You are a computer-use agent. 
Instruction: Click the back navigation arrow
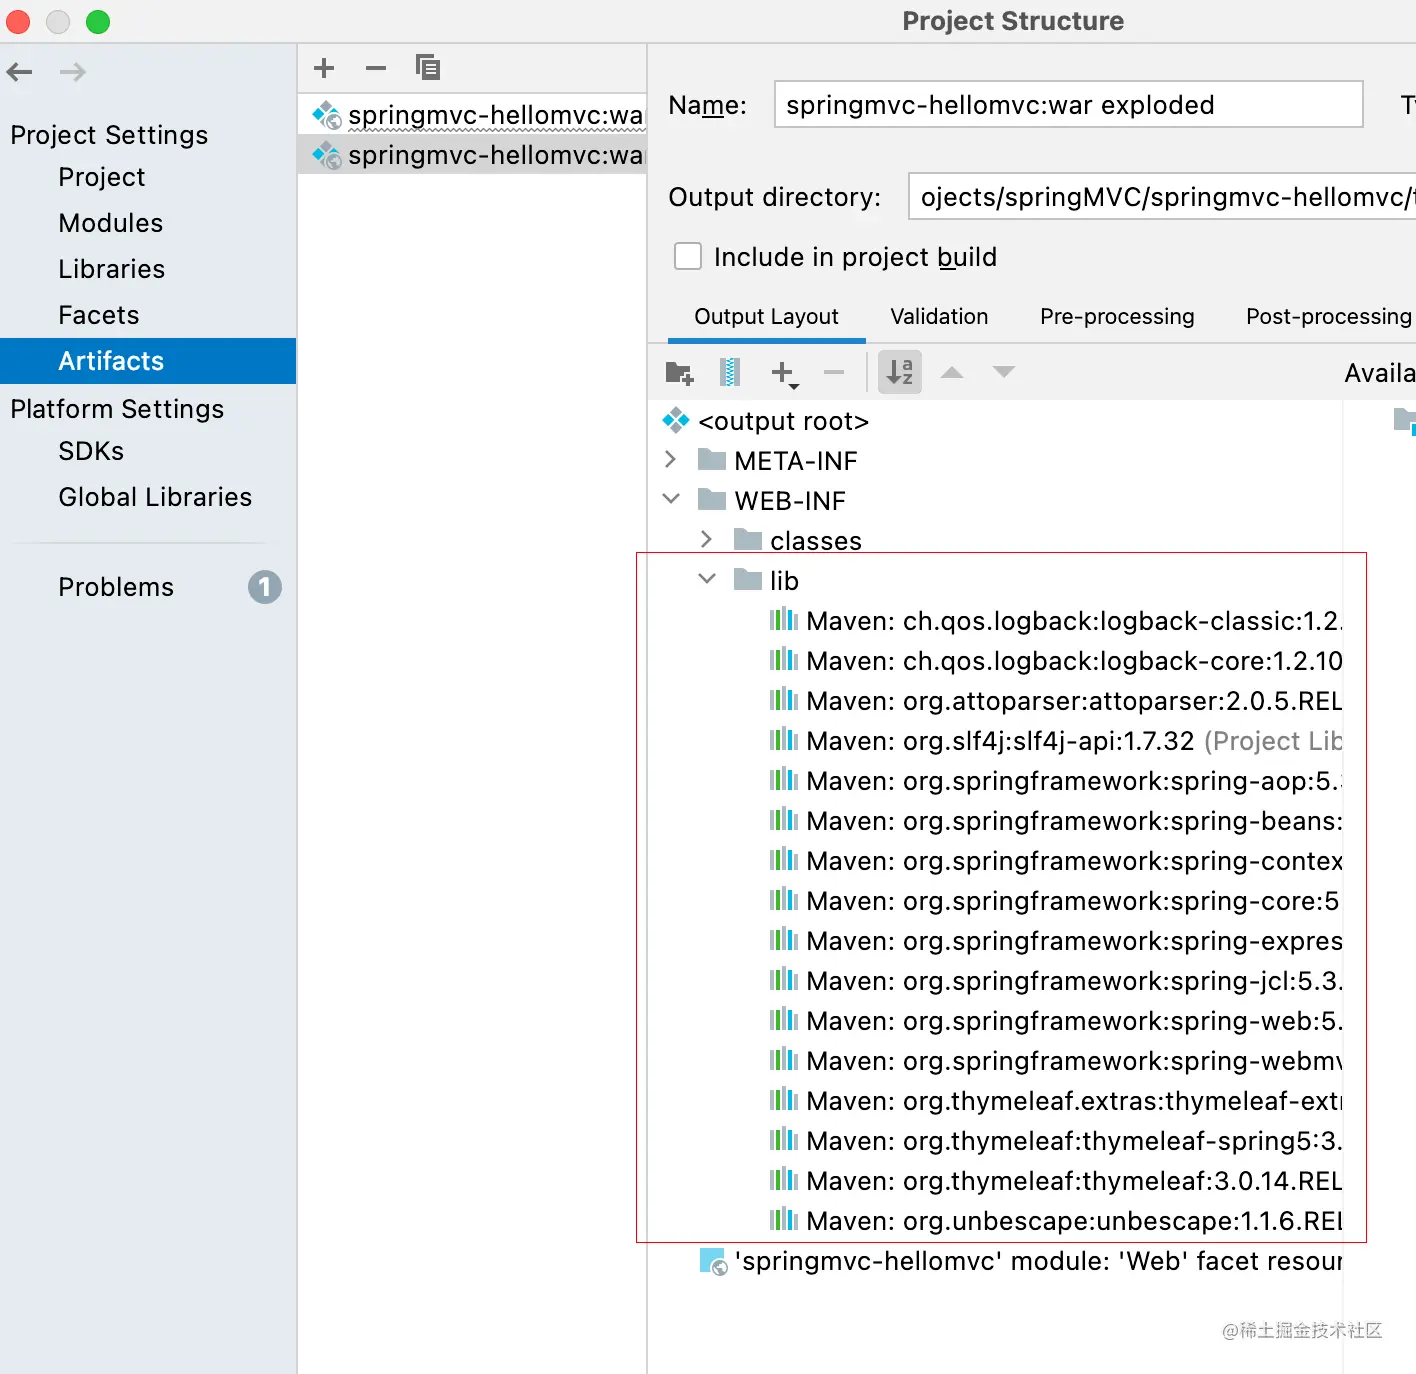click(x=20, y=72)
